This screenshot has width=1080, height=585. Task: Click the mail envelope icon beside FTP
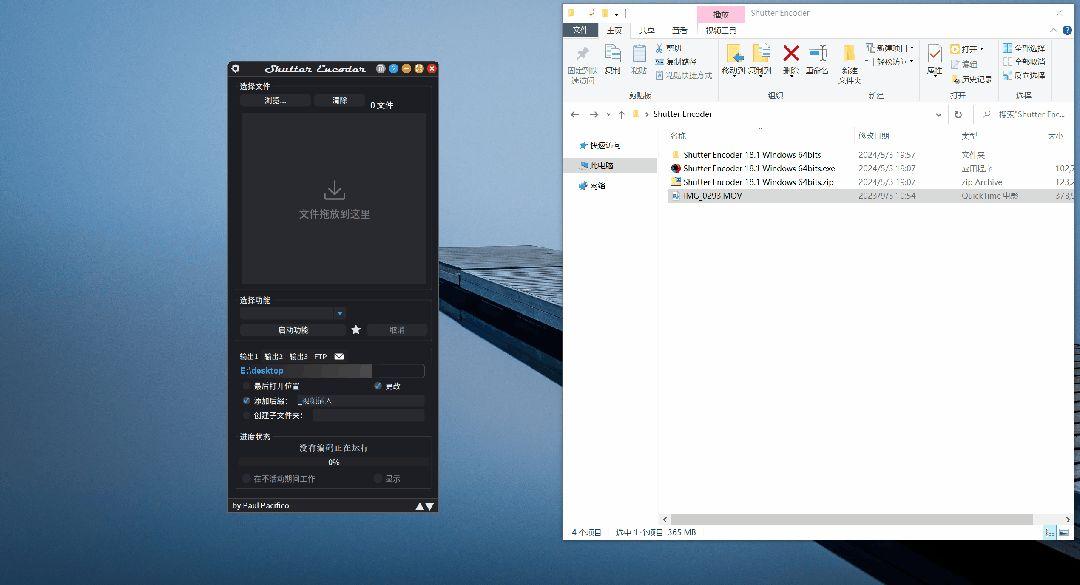[x=339, y=356]
